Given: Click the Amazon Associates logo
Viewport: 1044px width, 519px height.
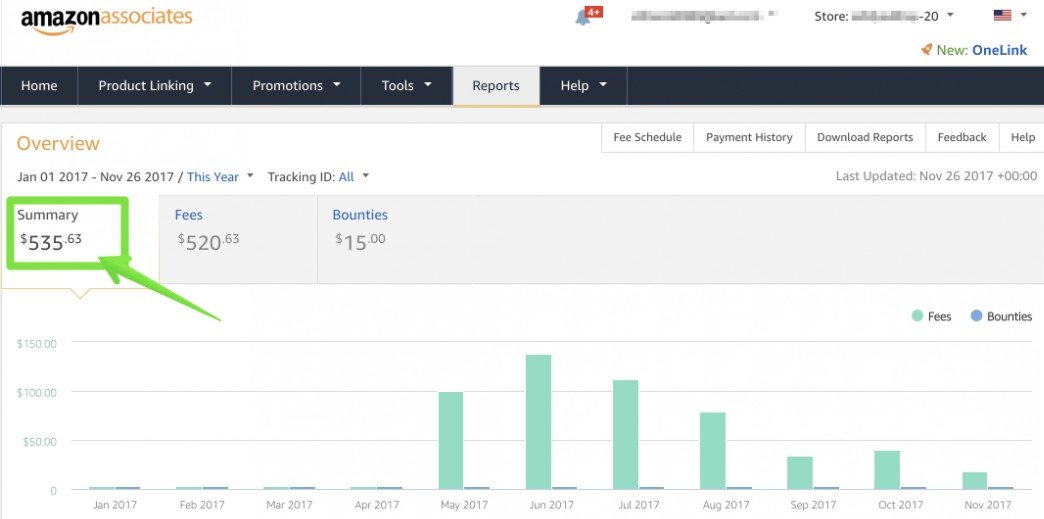Looking at the screenshot, I should tap(107, 19).
